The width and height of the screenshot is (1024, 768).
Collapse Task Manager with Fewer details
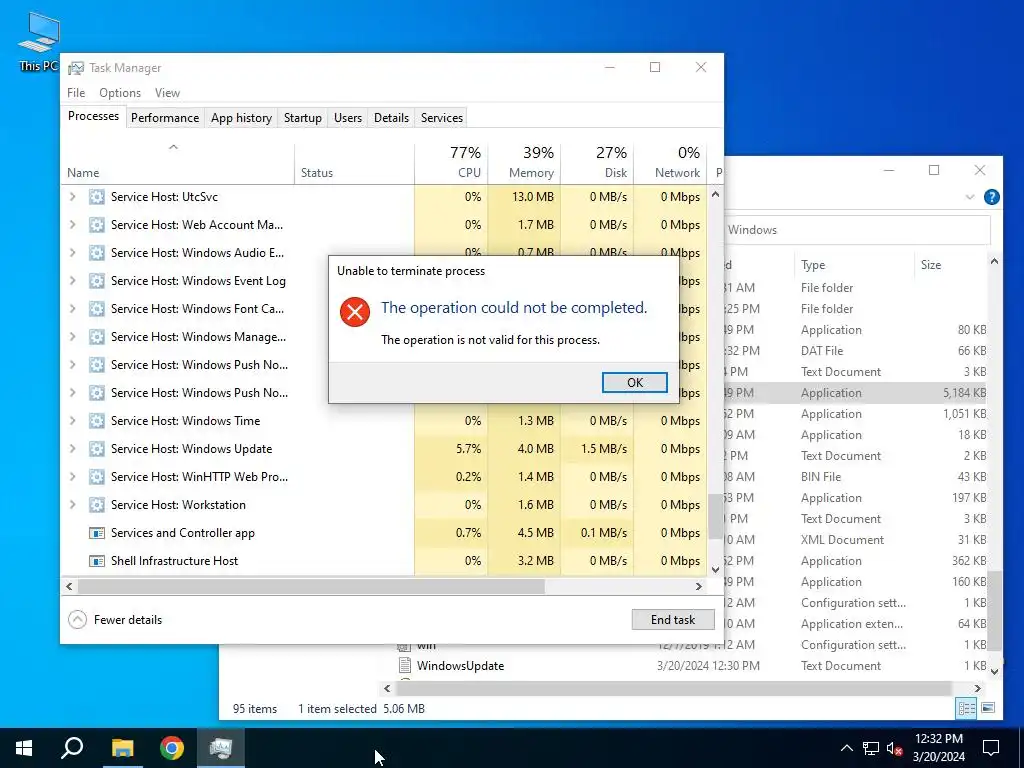click(x=115, y=620)
